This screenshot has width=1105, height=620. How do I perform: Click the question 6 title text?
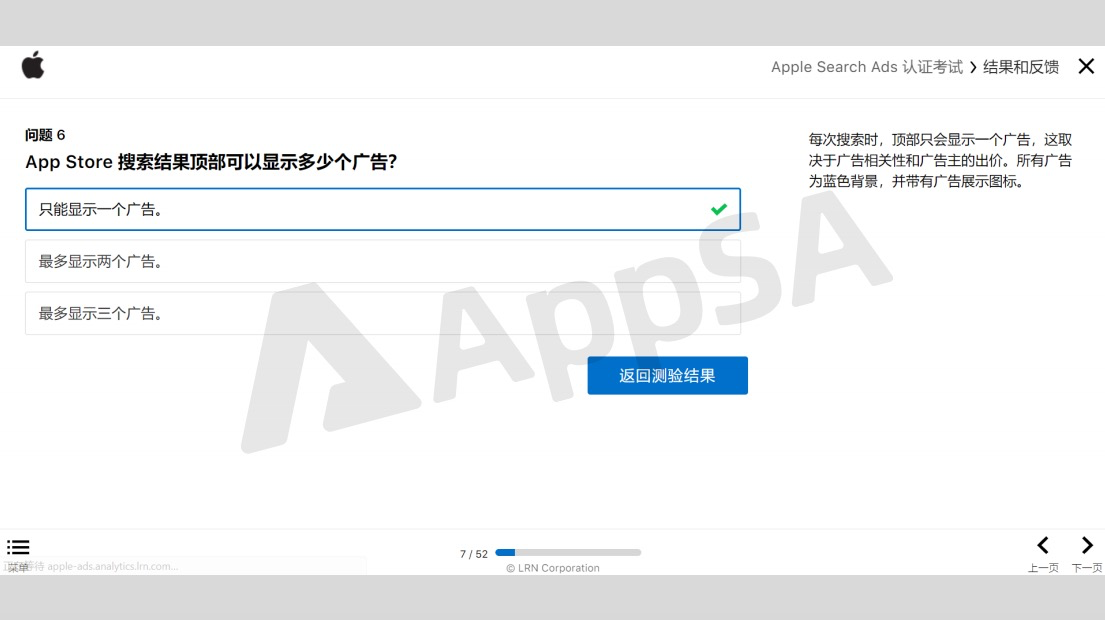(x=211, y=162)
